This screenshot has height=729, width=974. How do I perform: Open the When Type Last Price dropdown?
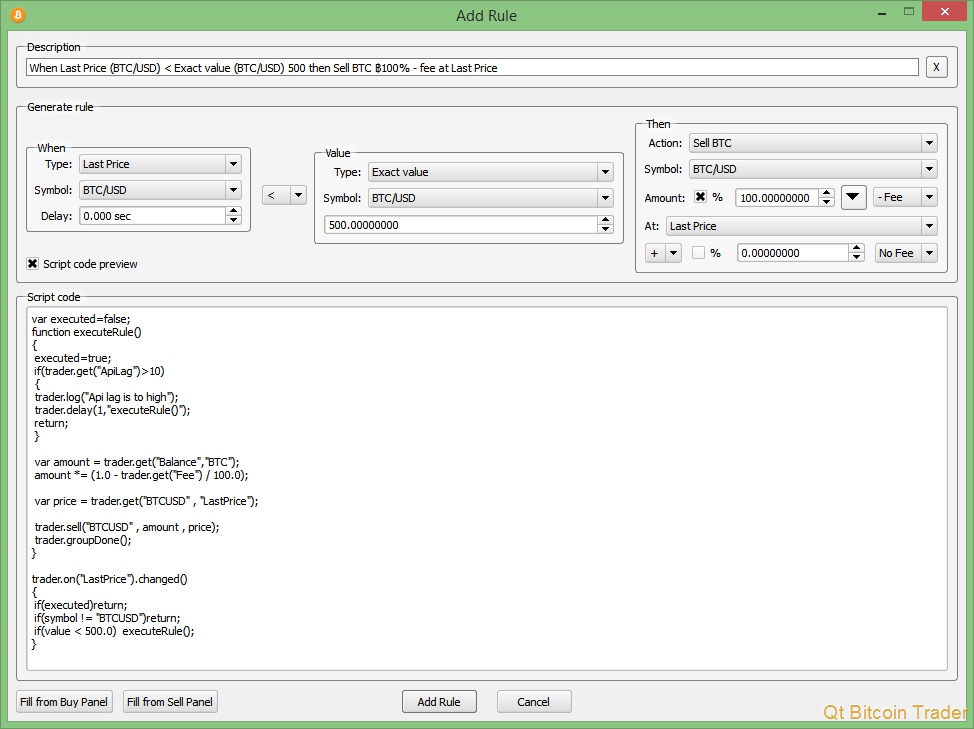click(160, 164)
